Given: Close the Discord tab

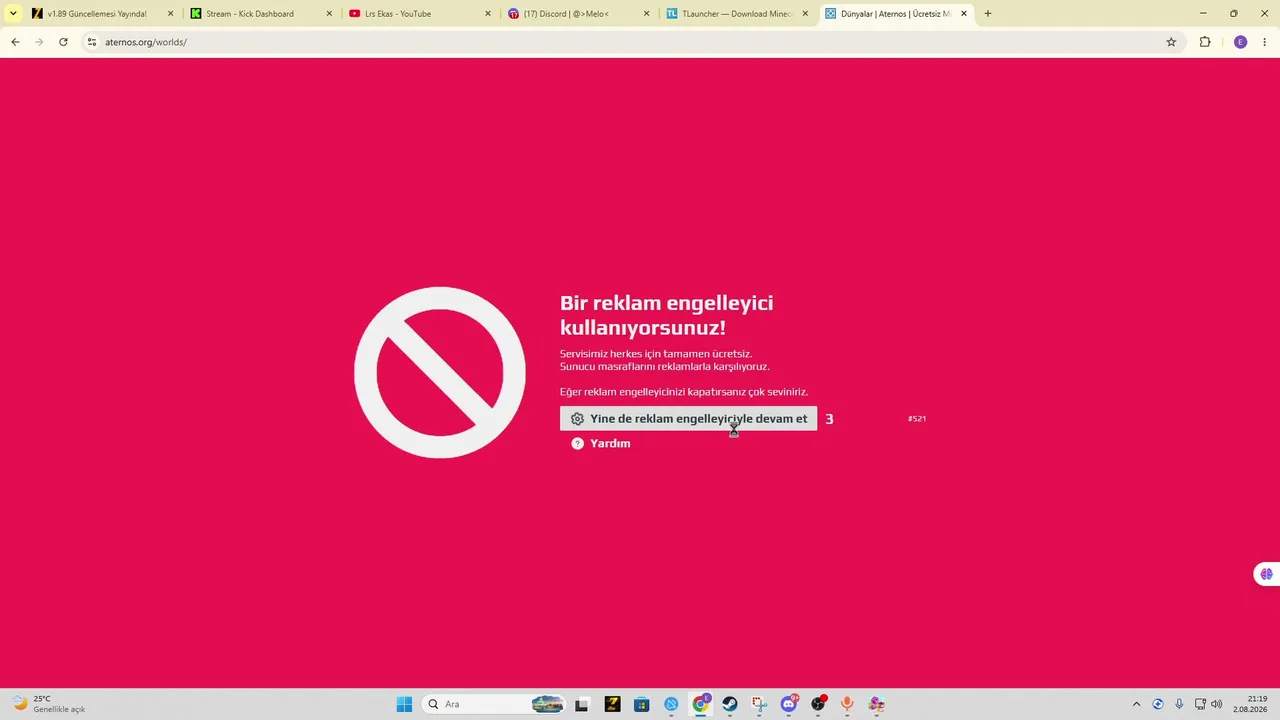Looking at the screenshot, I should click(x=646, y=14).
